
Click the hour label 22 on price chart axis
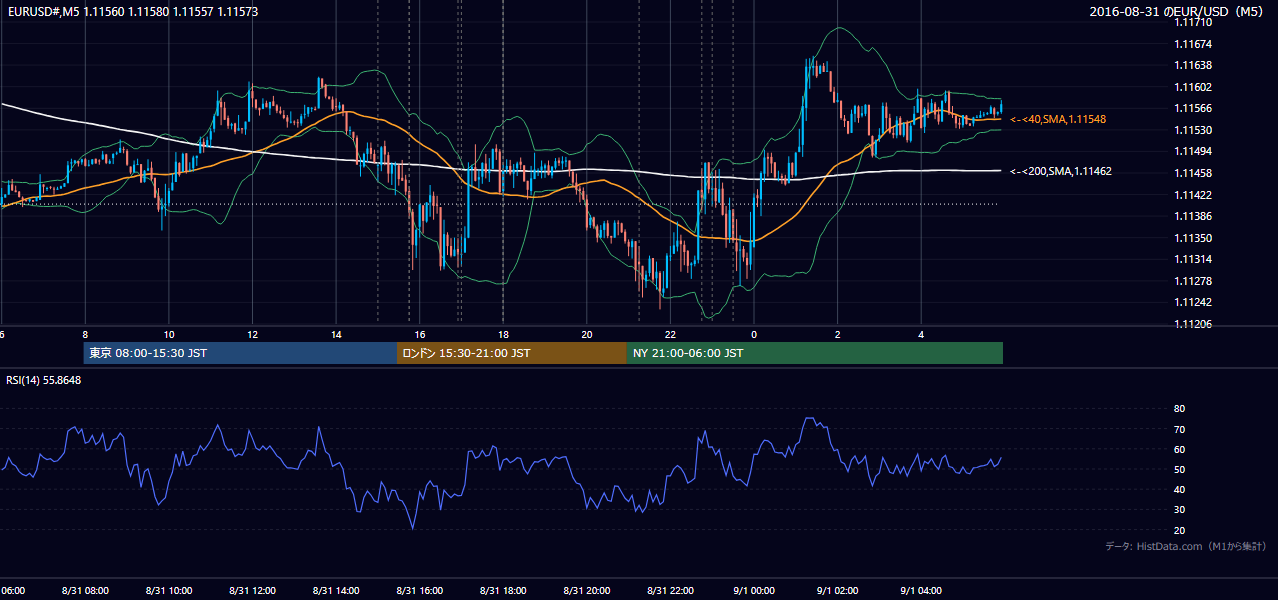pos(671,334)
